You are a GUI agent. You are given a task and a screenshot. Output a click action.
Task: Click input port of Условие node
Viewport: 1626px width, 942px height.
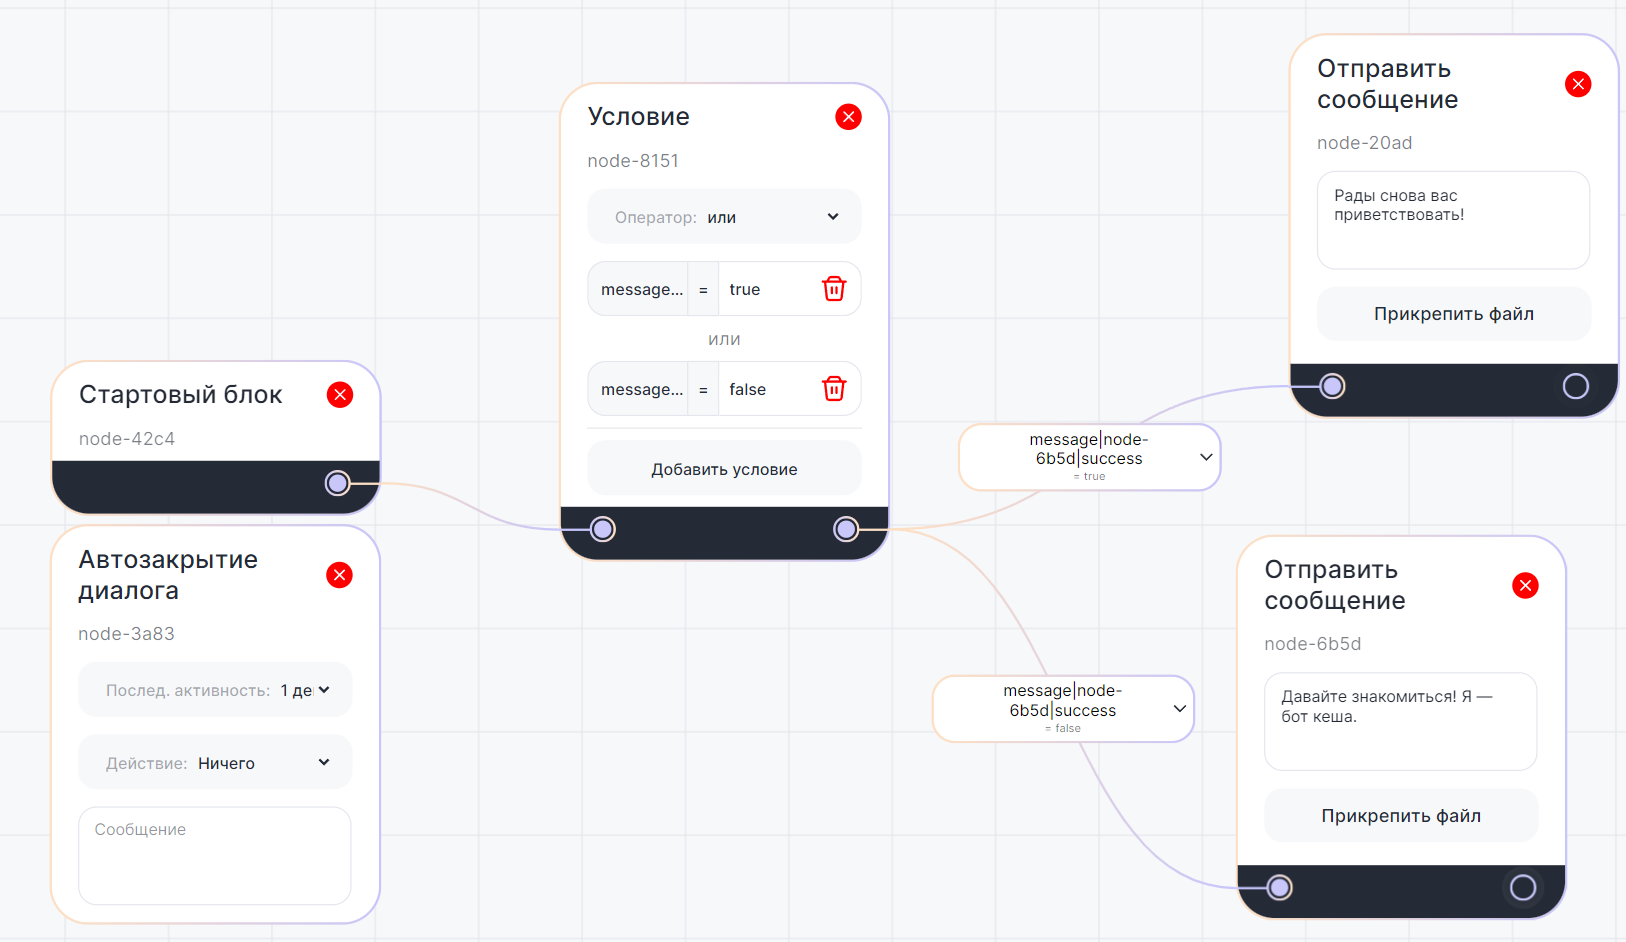pos(603,529)
